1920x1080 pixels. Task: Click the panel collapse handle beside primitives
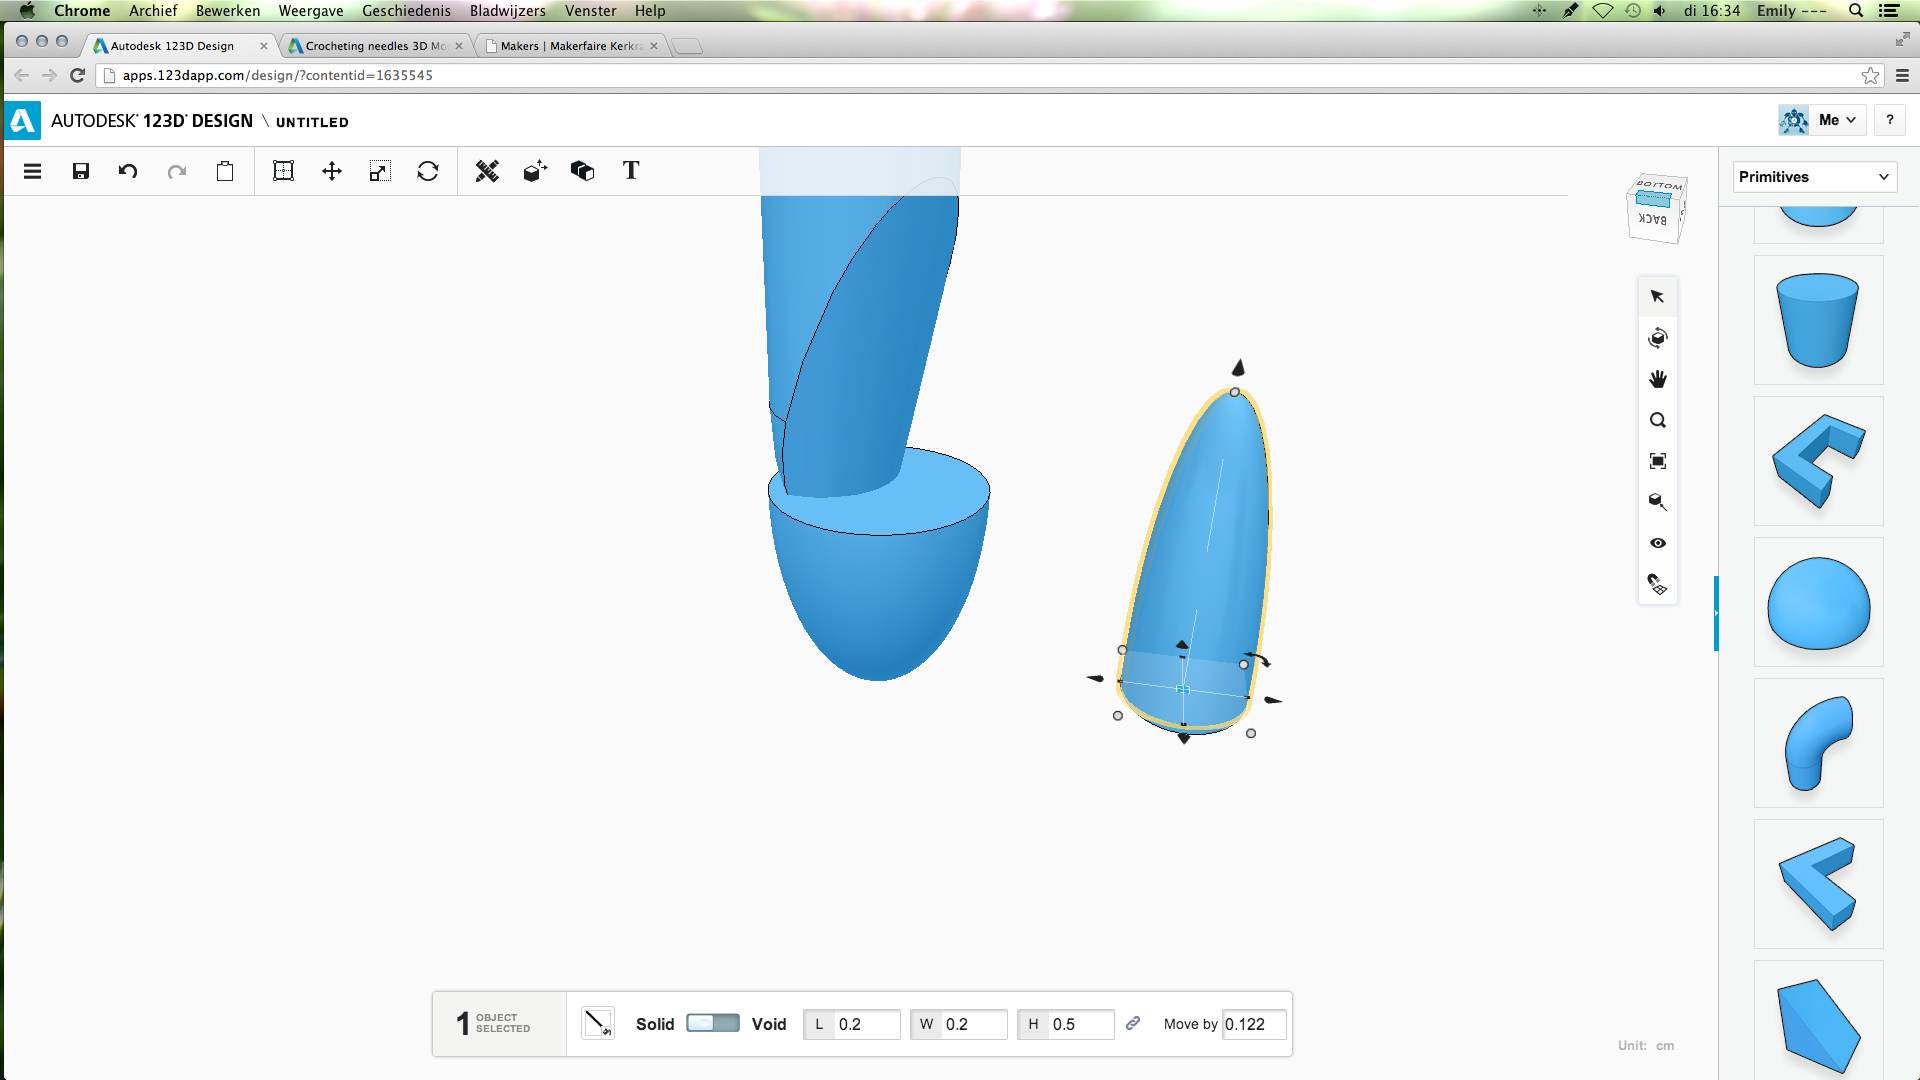pos(1716,613)
